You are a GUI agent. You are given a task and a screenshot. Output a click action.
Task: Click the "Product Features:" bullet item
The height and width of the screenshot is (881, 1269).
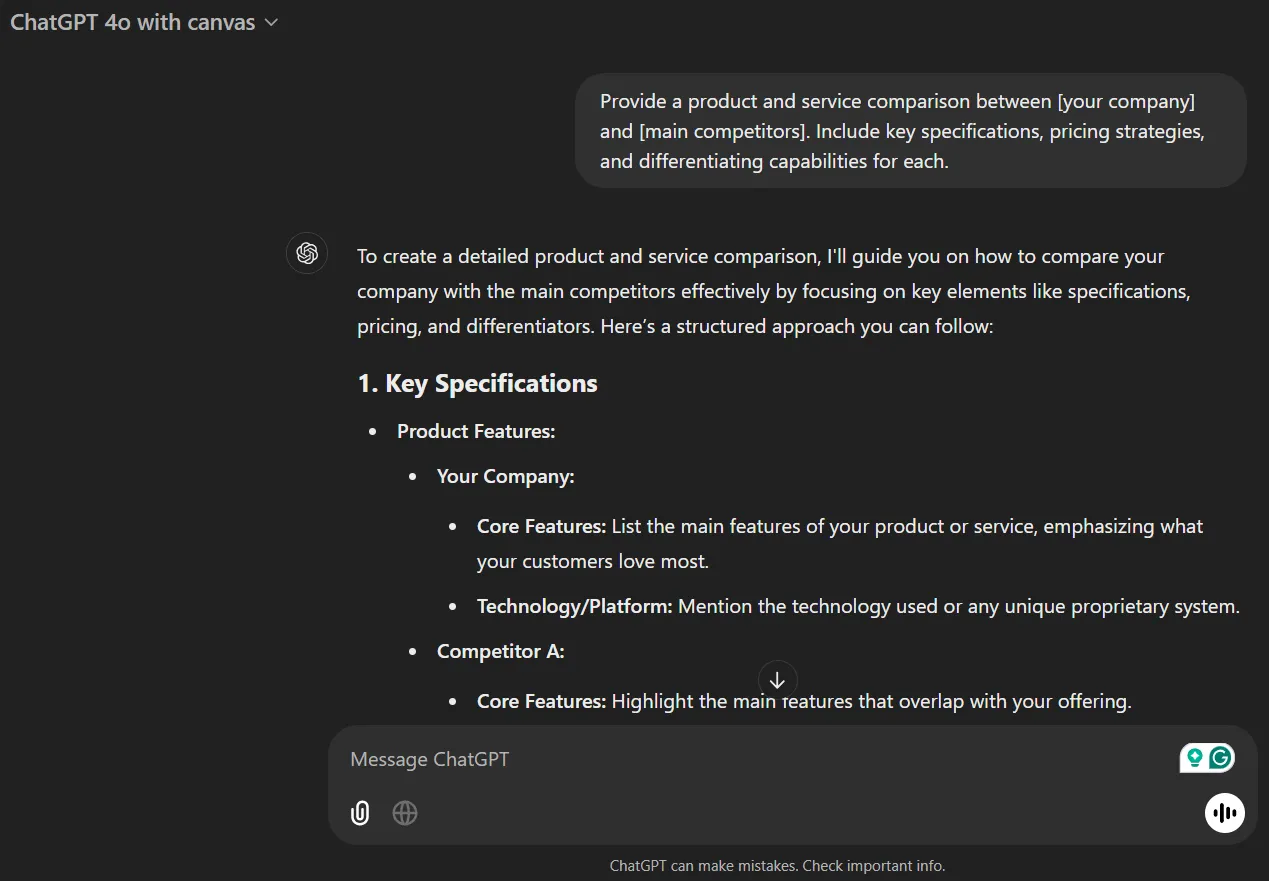(476, 431)
